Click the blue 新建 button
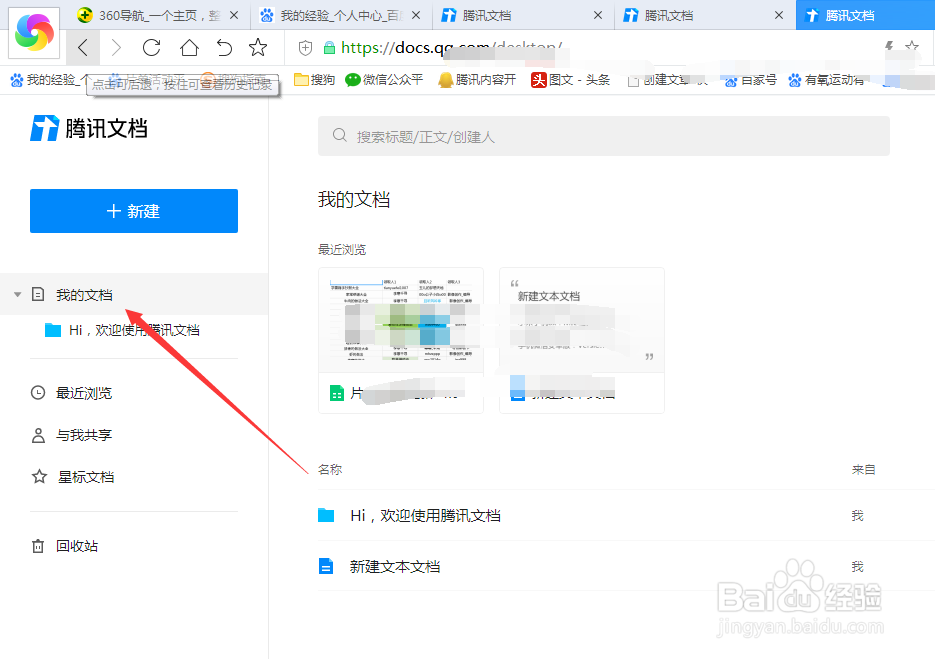 [133, 211]
